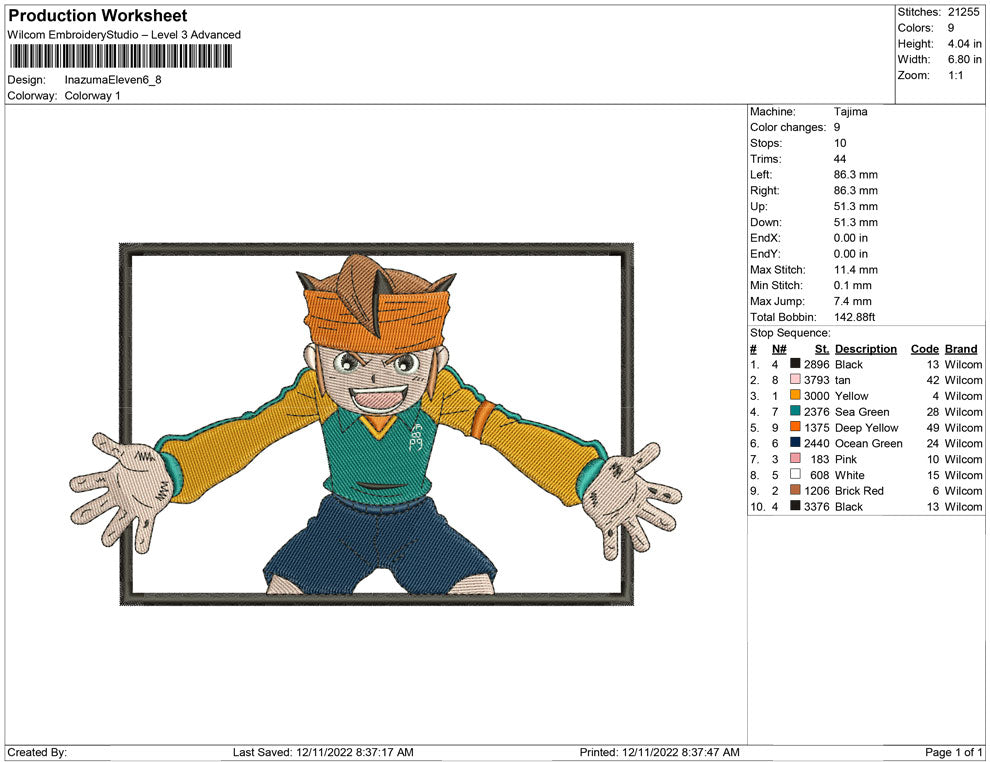Click the White color swatch
The width and height of the screenshot is (990, 762).
coord(795,474)
